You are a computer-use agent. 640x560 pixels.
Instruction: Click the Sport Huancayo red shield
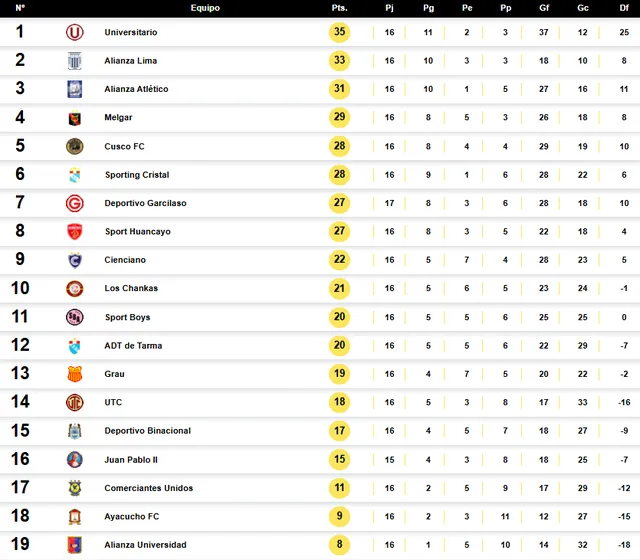[x=75, y=231]
